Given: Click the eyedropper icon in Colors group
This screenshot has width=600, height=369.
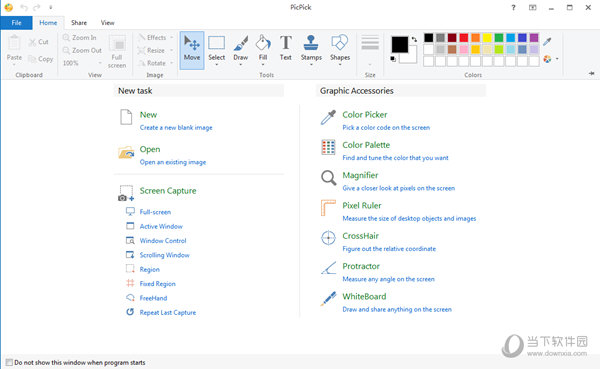Looking at the screenshot, I should pyautogui.click(x=548, y=41).
